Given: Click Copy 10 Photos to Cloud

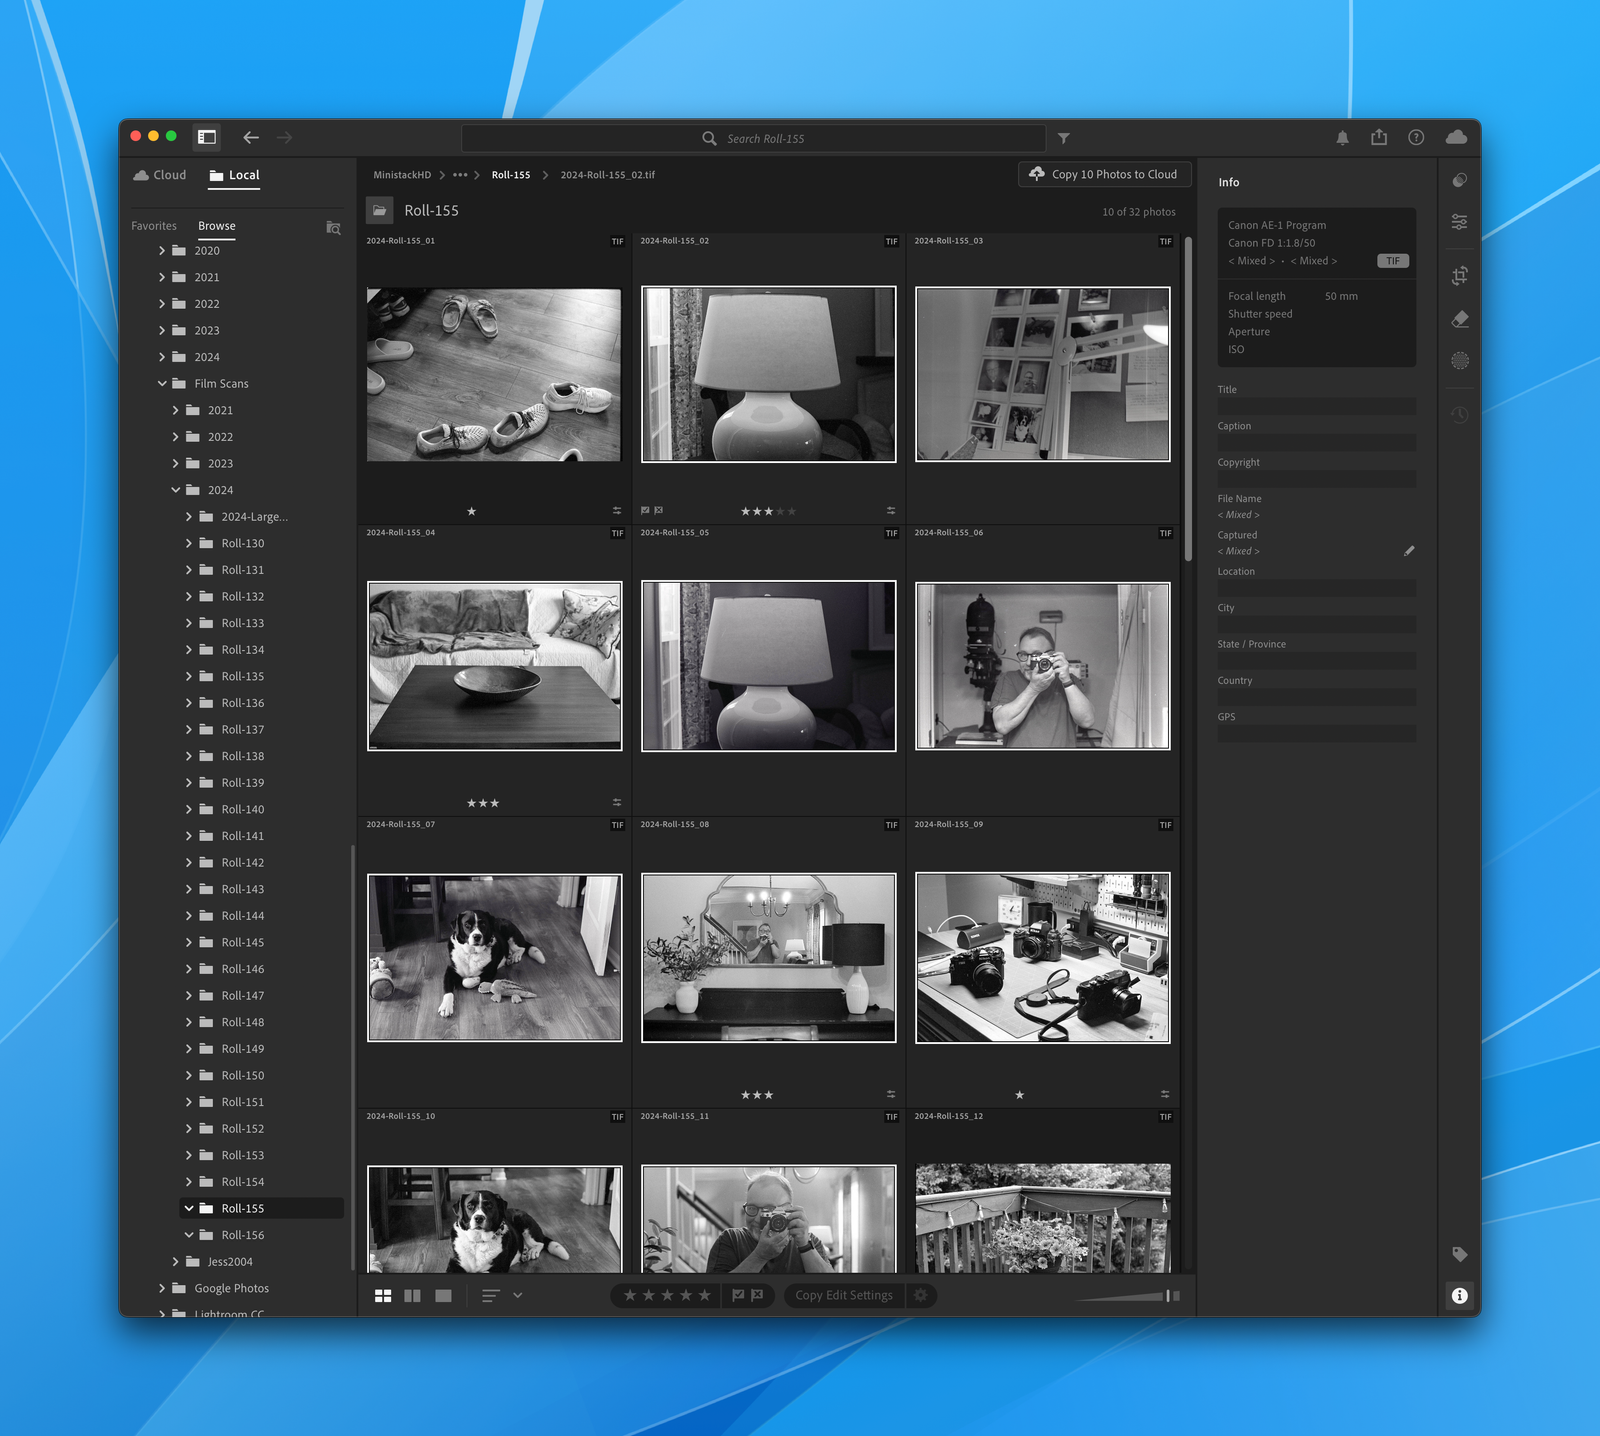Looking at the screenshot, I should (1104, 174).
